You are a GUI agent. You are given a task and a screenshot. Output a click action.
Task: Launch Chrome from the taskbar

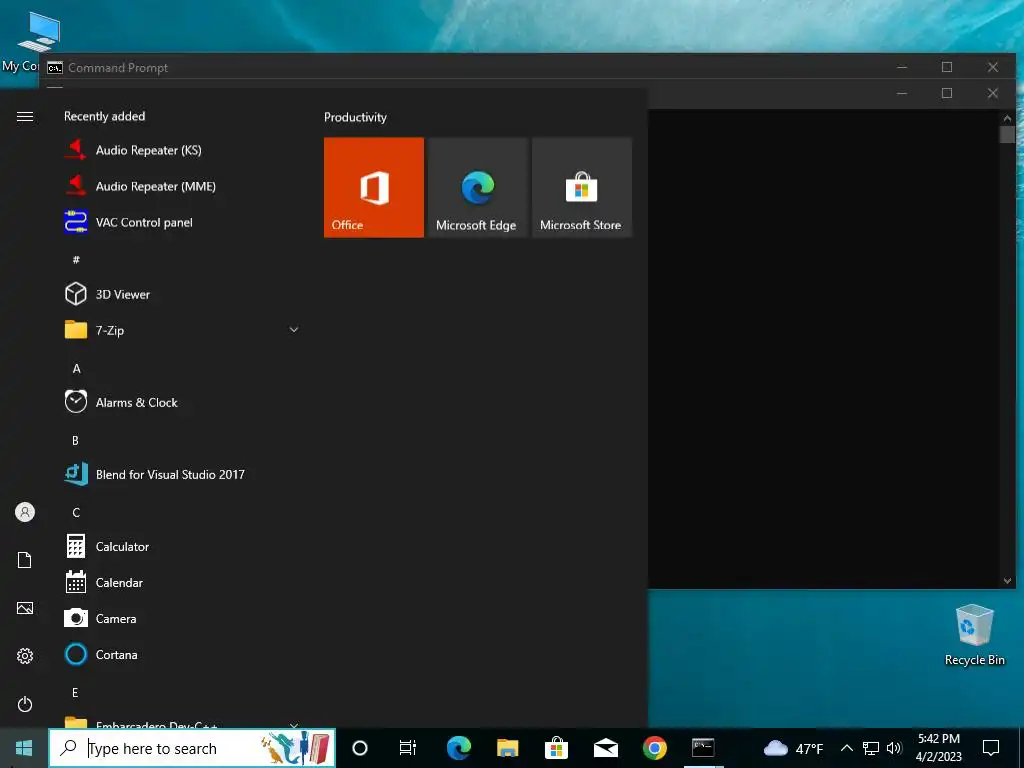[654, 748]
